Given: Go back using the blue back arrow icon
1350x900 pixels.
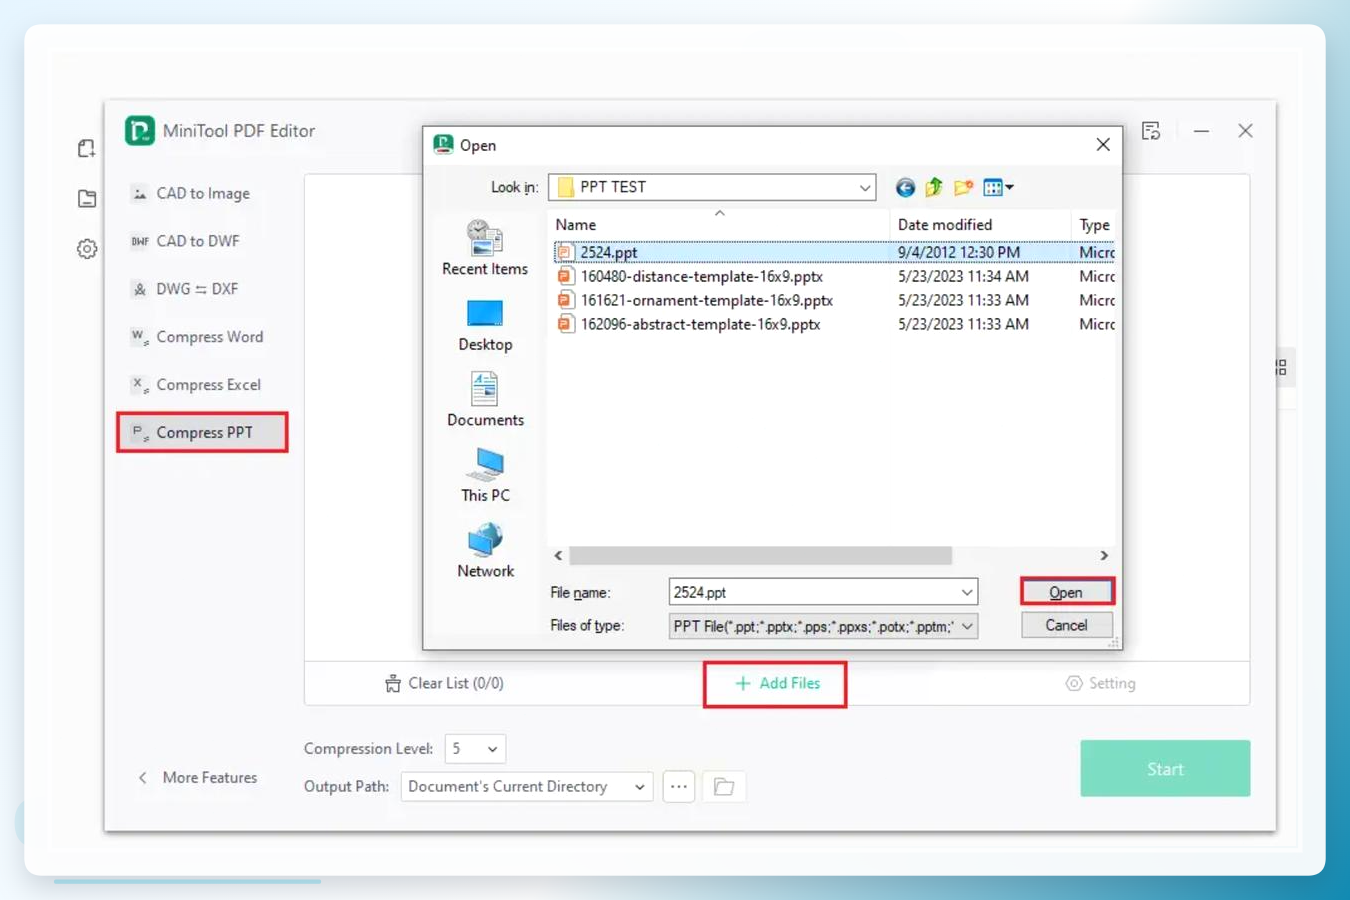Looking at the screenshot, I should click(905, 188).
